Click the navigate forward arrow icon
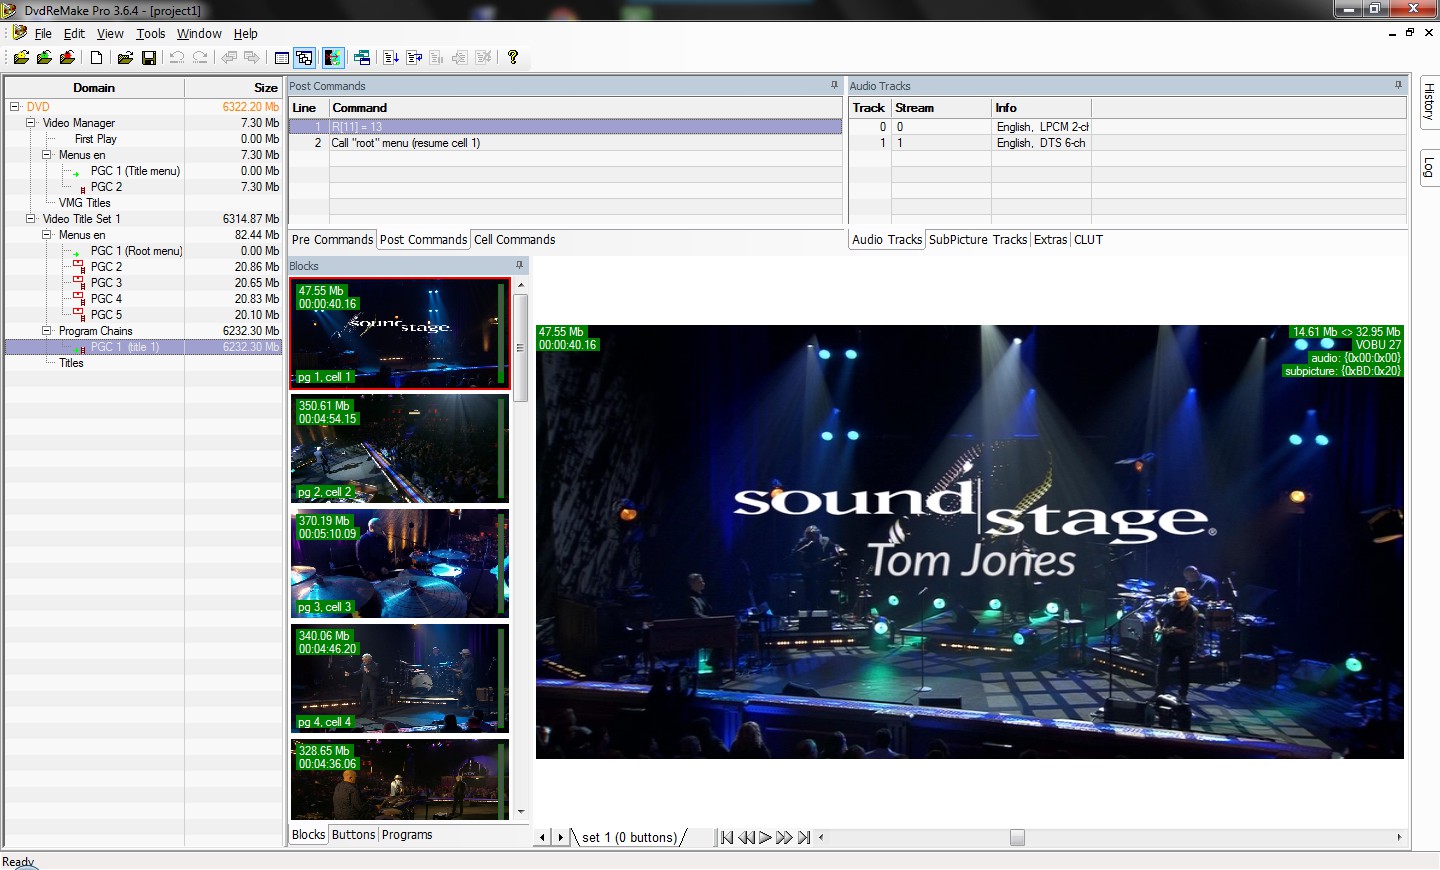Screen dimensions: 1440x870 click(252, 58)
